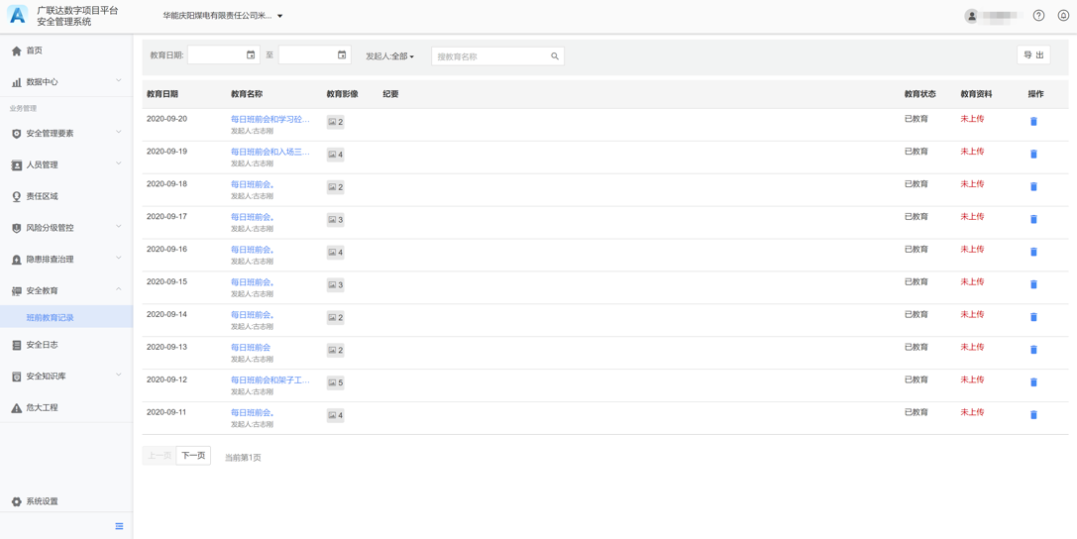The image size is (1077, 539).
Task: Open the 每日班前会和学习轻… record link
Action: click(x=270, y=119)
